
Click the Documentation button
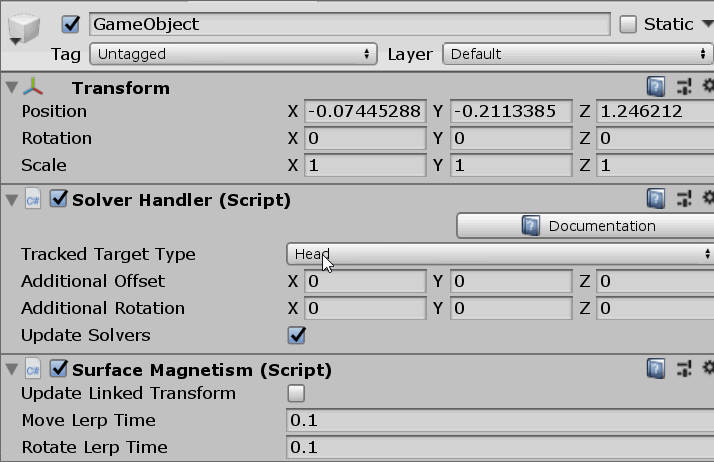coord(584,226)
